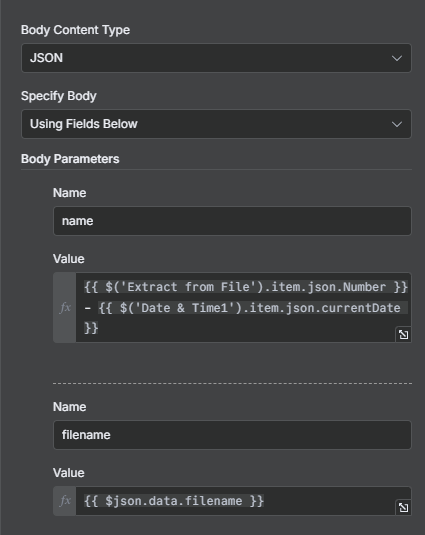Viewport: 425px width, 535px height.
Task: Click the chevron arrow on the JSON dropdown
Action: 397,58
